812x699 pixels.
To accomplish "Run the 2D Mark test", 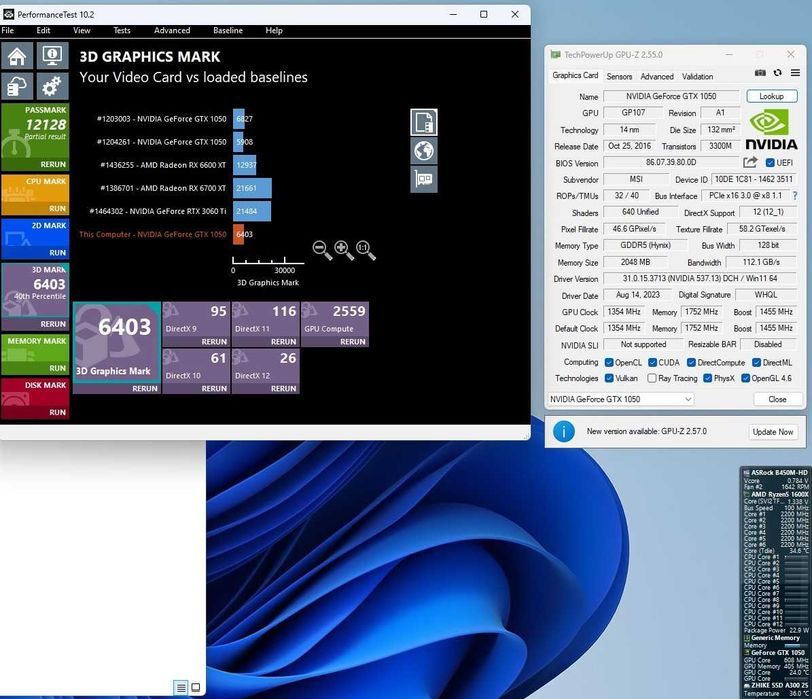I will coord(57,253).
